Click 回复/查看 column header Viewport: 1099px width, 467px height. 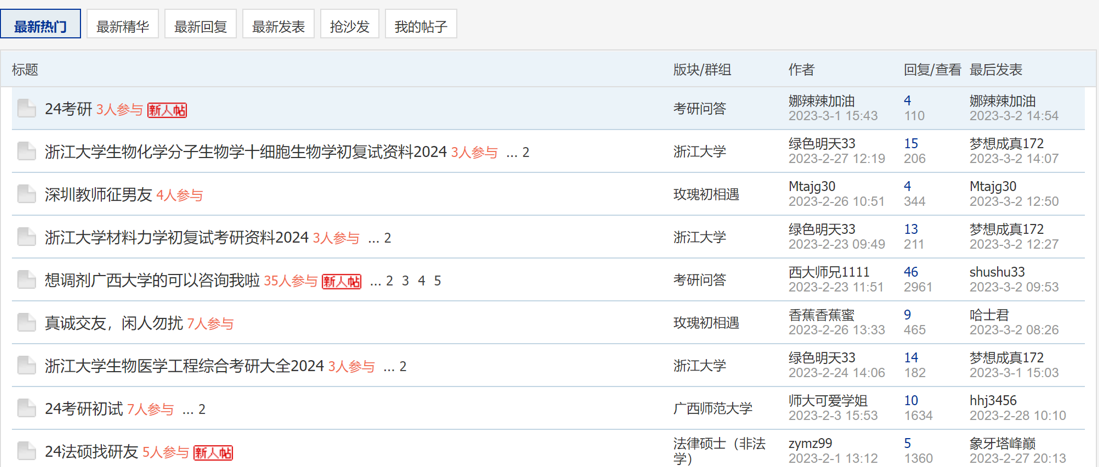(932, 69)
